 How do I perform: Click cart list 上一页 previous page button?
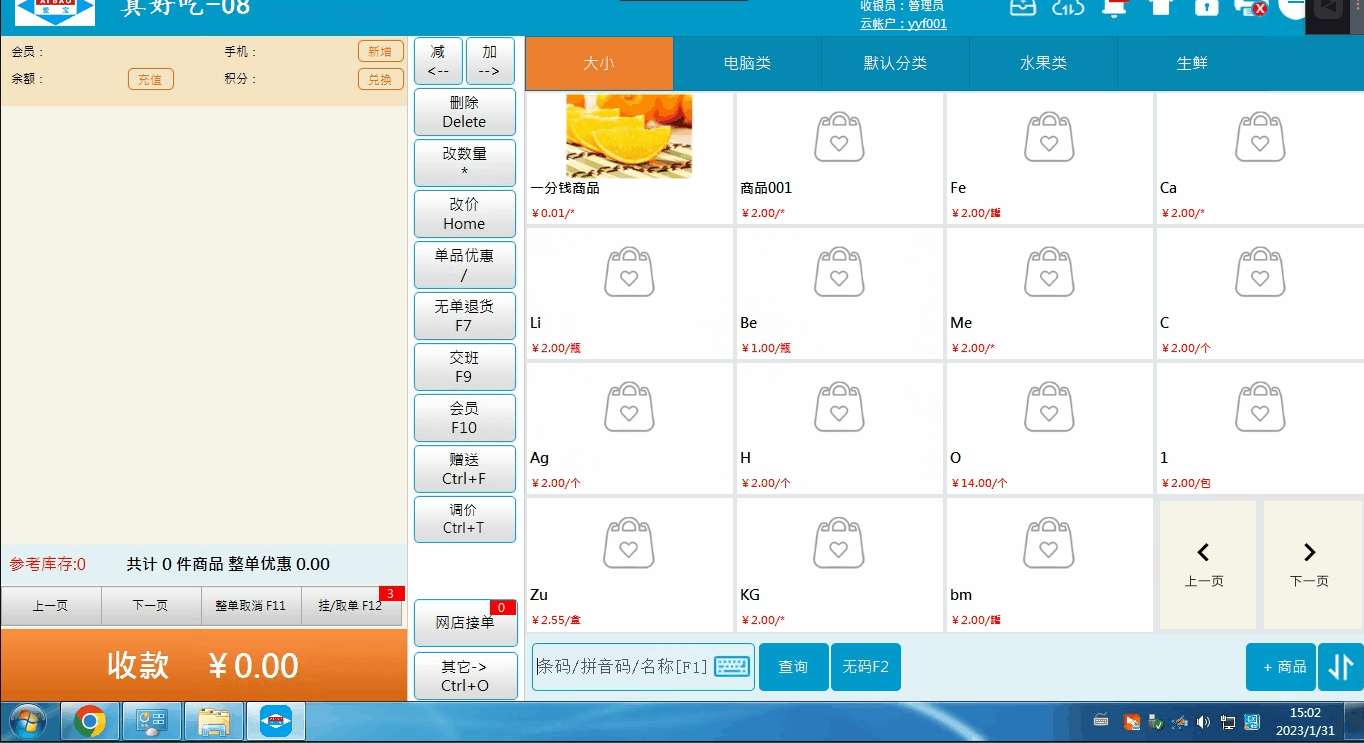point(51,606)
